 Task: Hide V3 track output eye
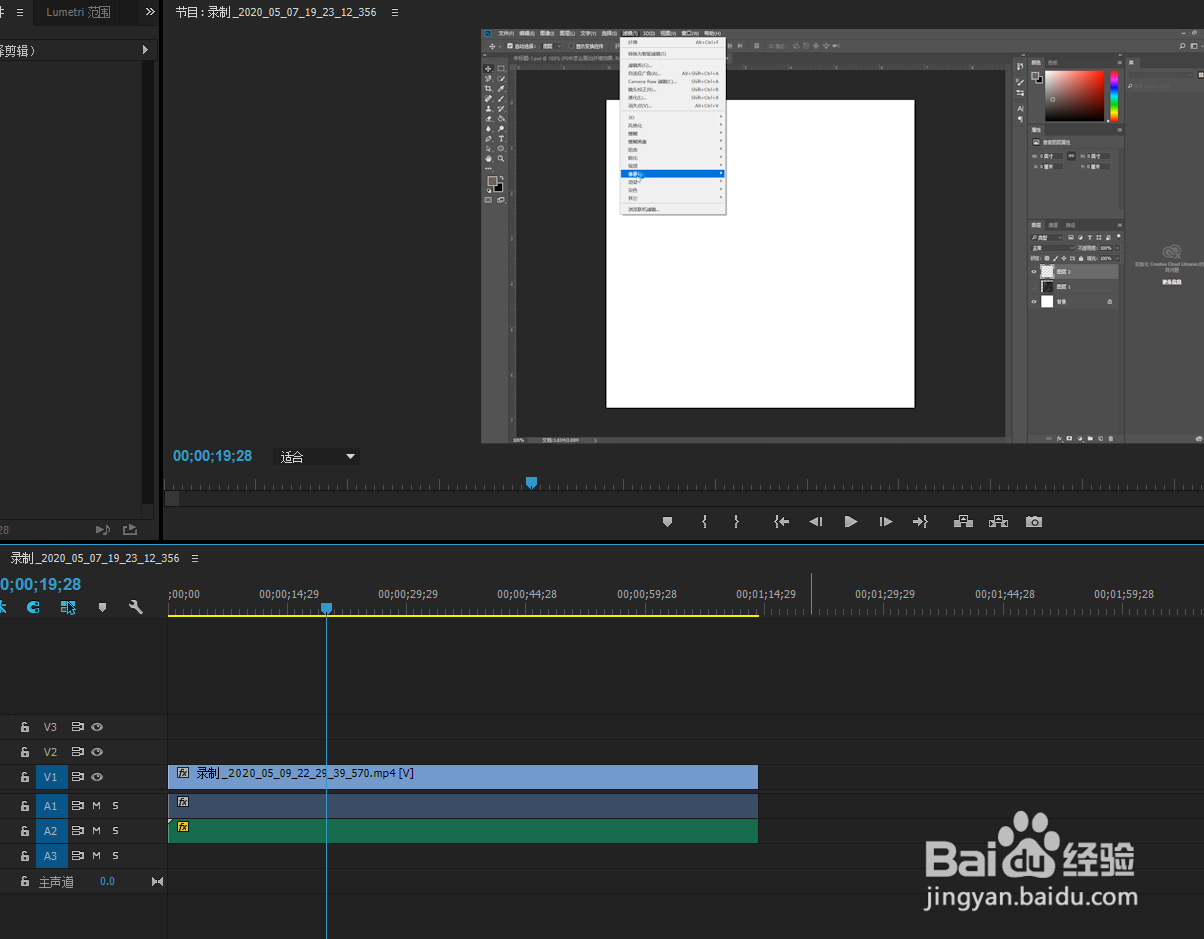click(x=98, y=727)
